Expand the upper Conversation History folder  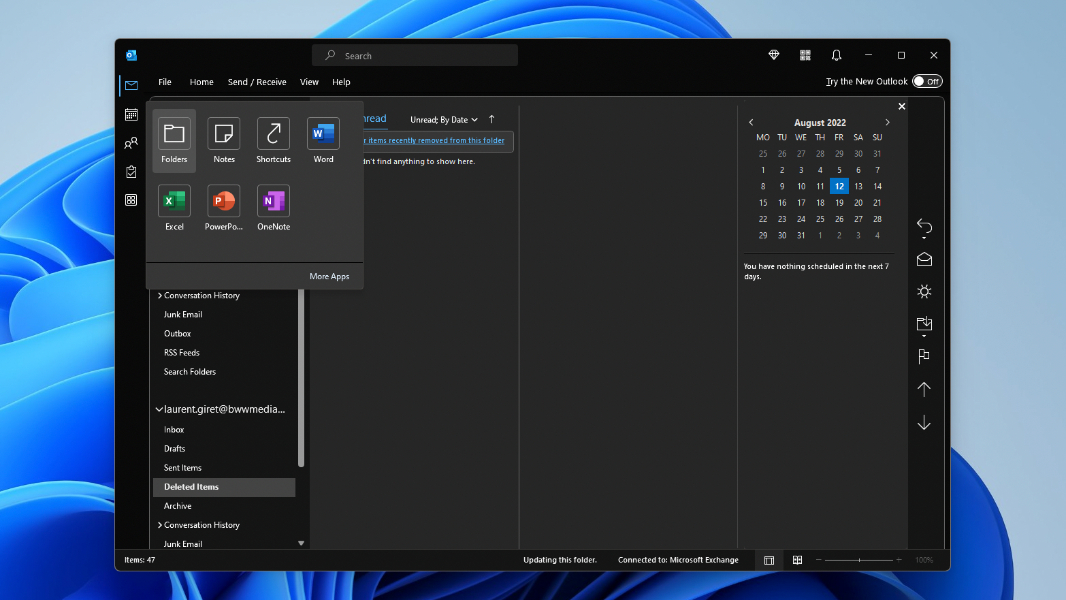pyautogui.click(x=160, y=296)
